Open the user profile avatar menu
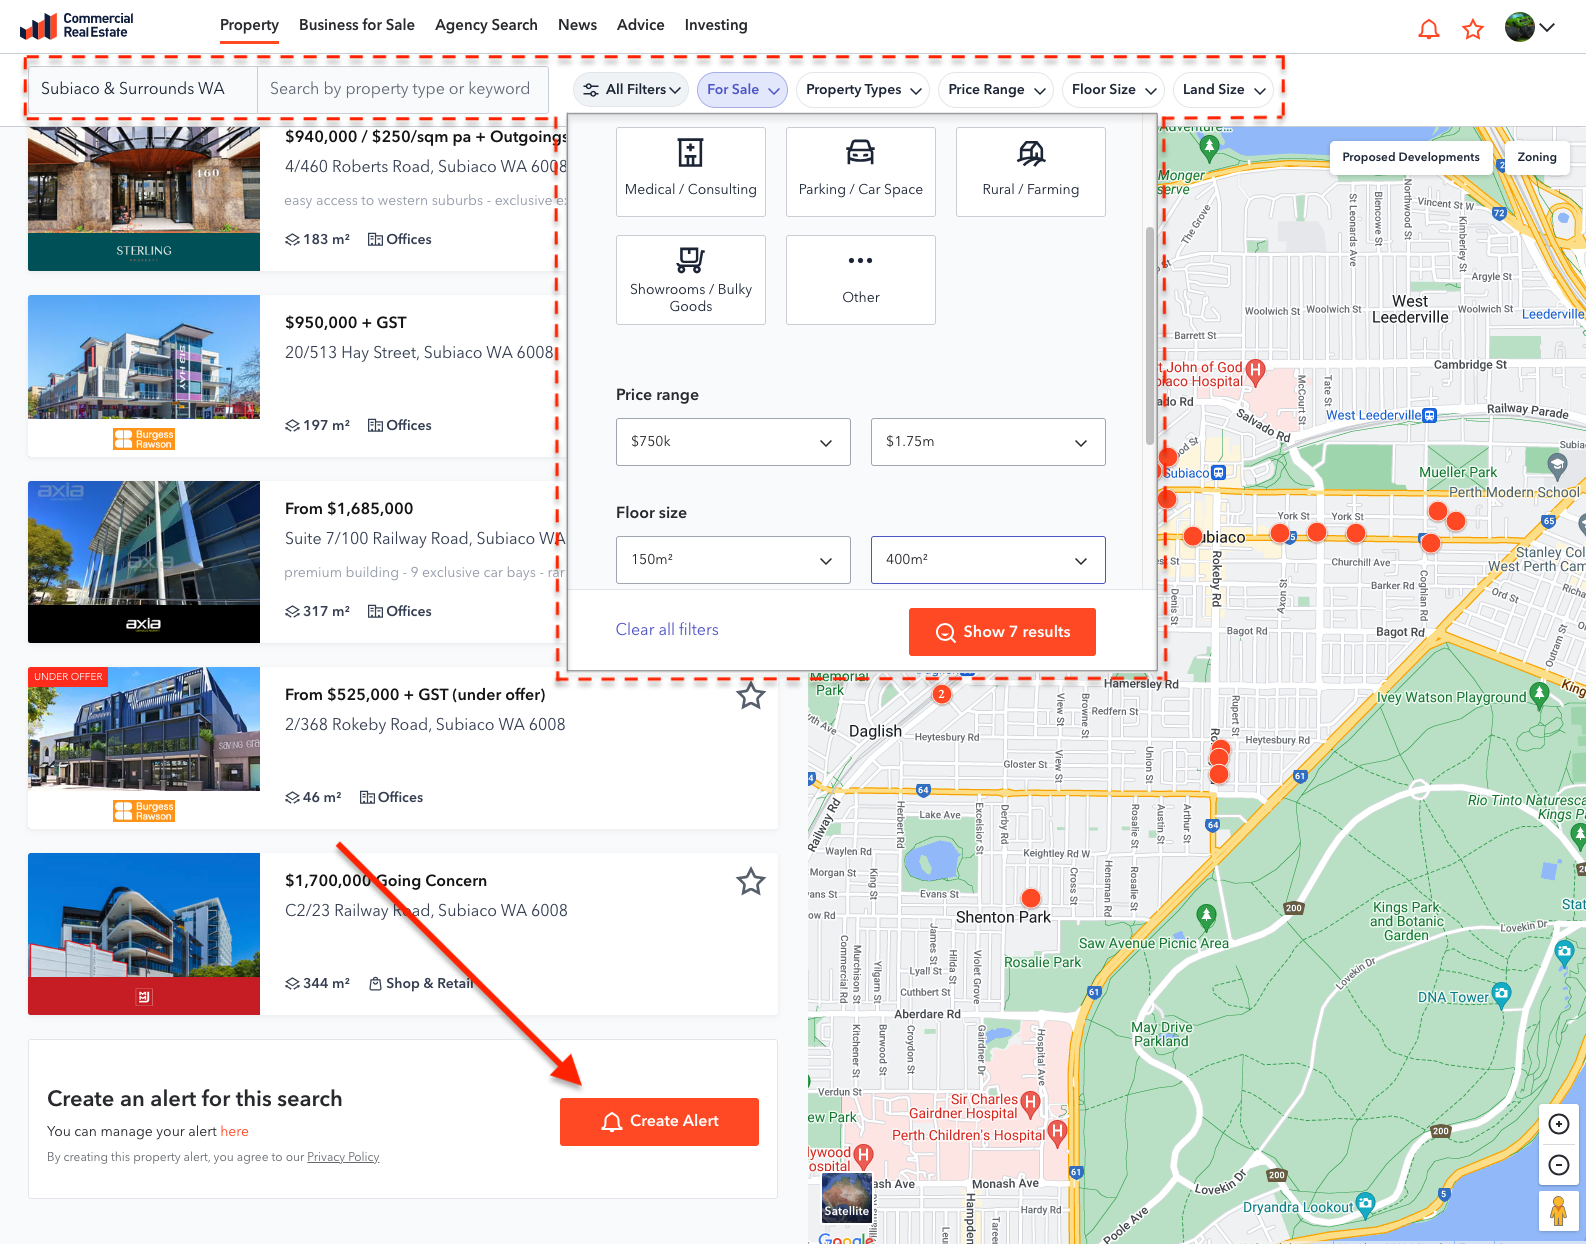The width and height of the screenshot is (1586, 1244). 1530,27
